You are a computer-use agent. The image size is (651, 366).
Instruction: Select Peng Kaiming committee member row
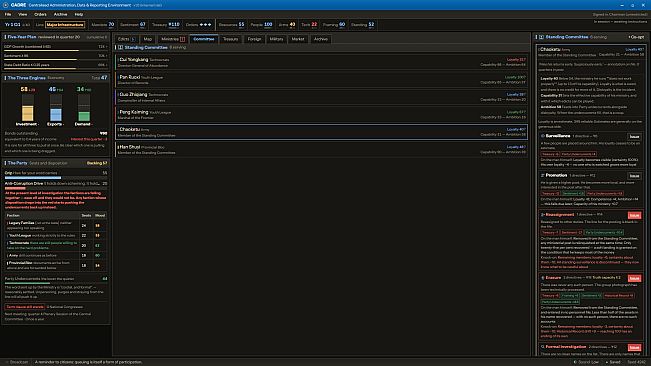pyautogui.click(x=321, y=115)
